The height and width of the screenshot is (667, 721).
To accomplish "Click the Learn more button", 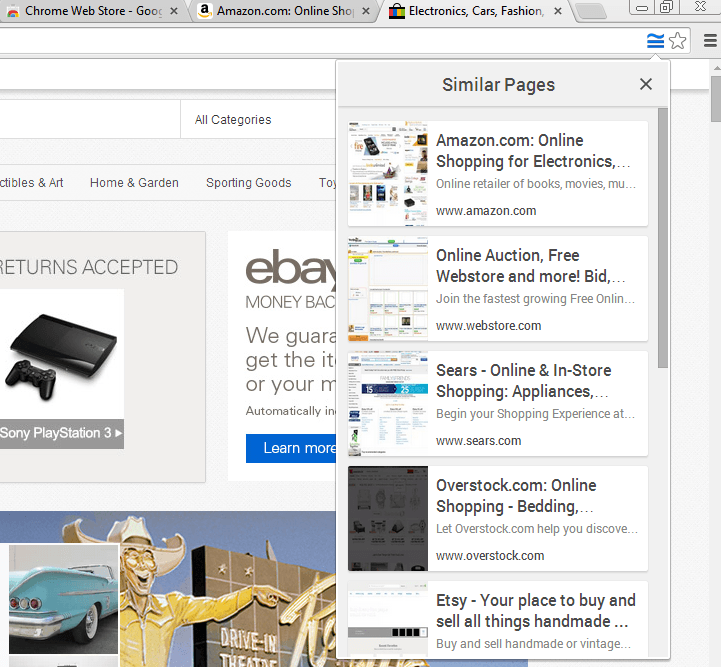I will [x=292, y=448].
